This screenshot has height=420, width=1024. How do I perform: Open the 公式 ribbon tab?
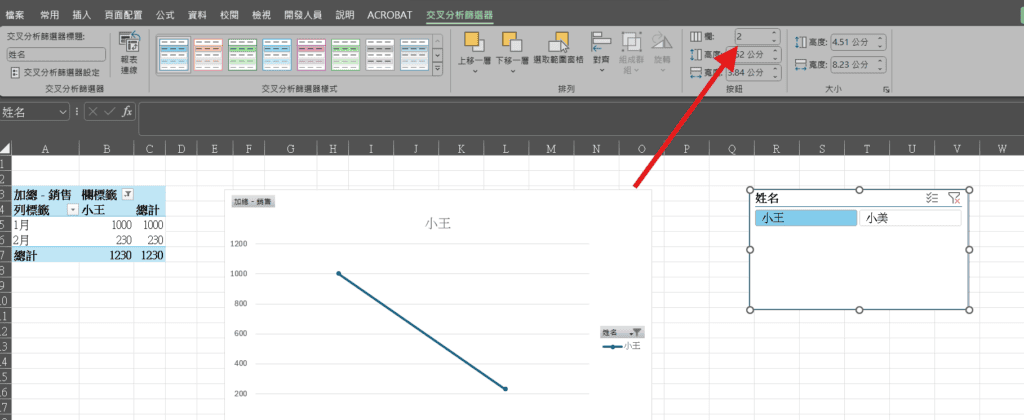coord(165,16)
